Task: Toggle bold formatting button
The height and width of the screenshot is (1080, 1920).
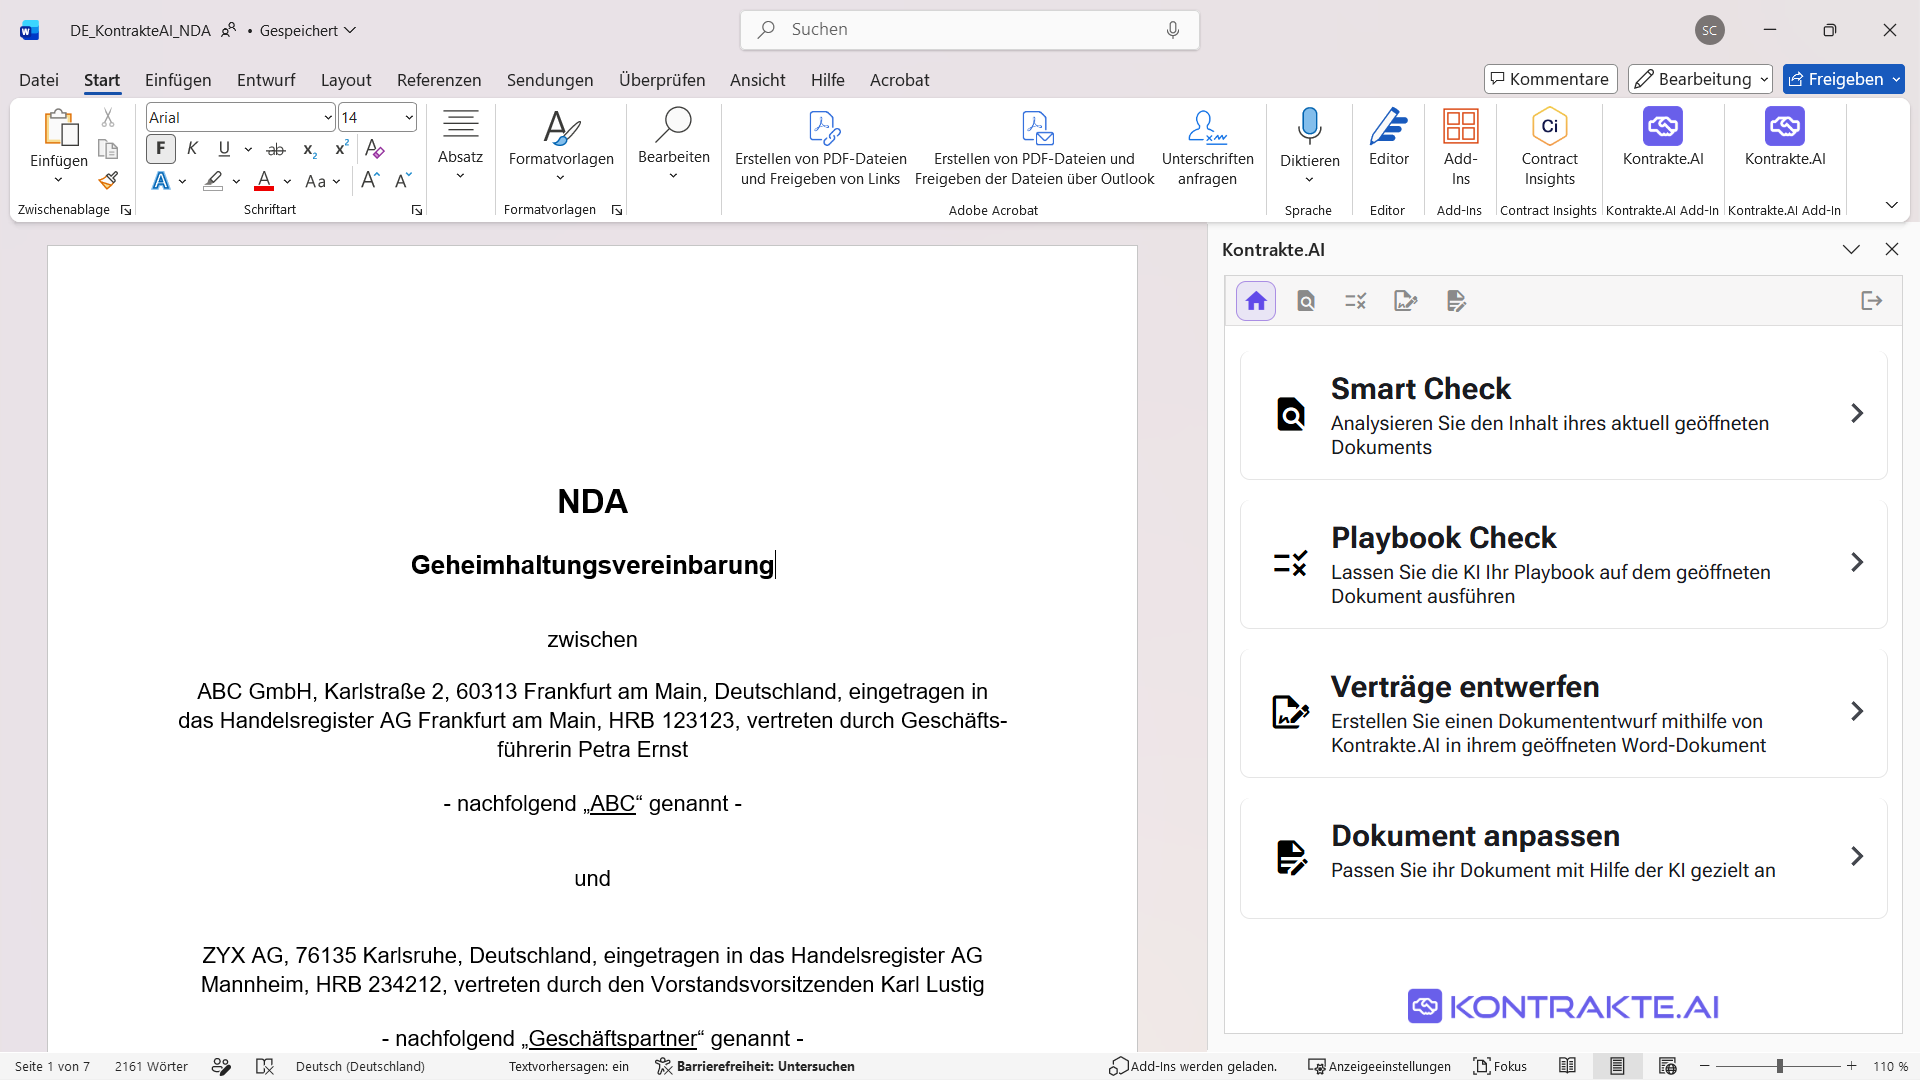Action: (x=161, y=149)
